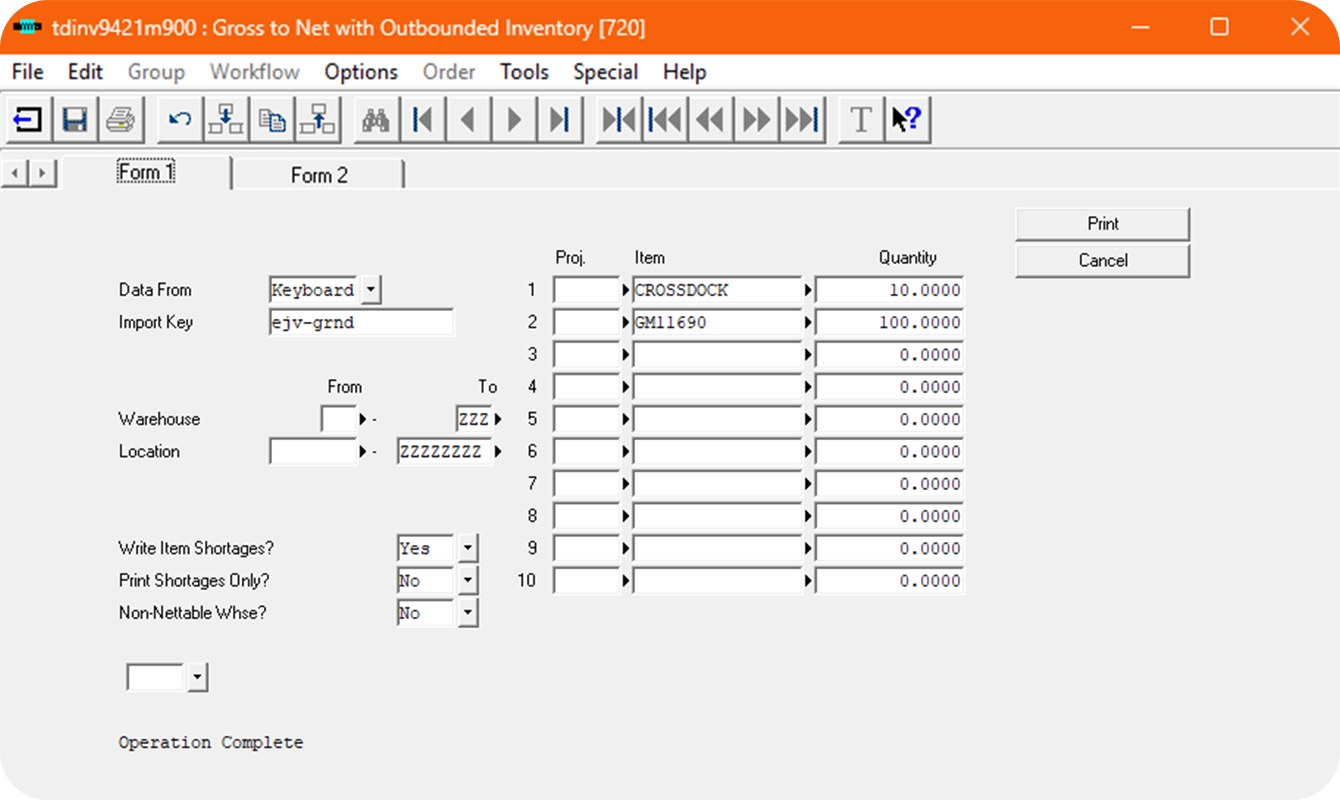Image resolution: width=1340 pixels, height=800 pixels.
Task: Open the Help menu
Action: pyautogui.click(x=685, y=72)
